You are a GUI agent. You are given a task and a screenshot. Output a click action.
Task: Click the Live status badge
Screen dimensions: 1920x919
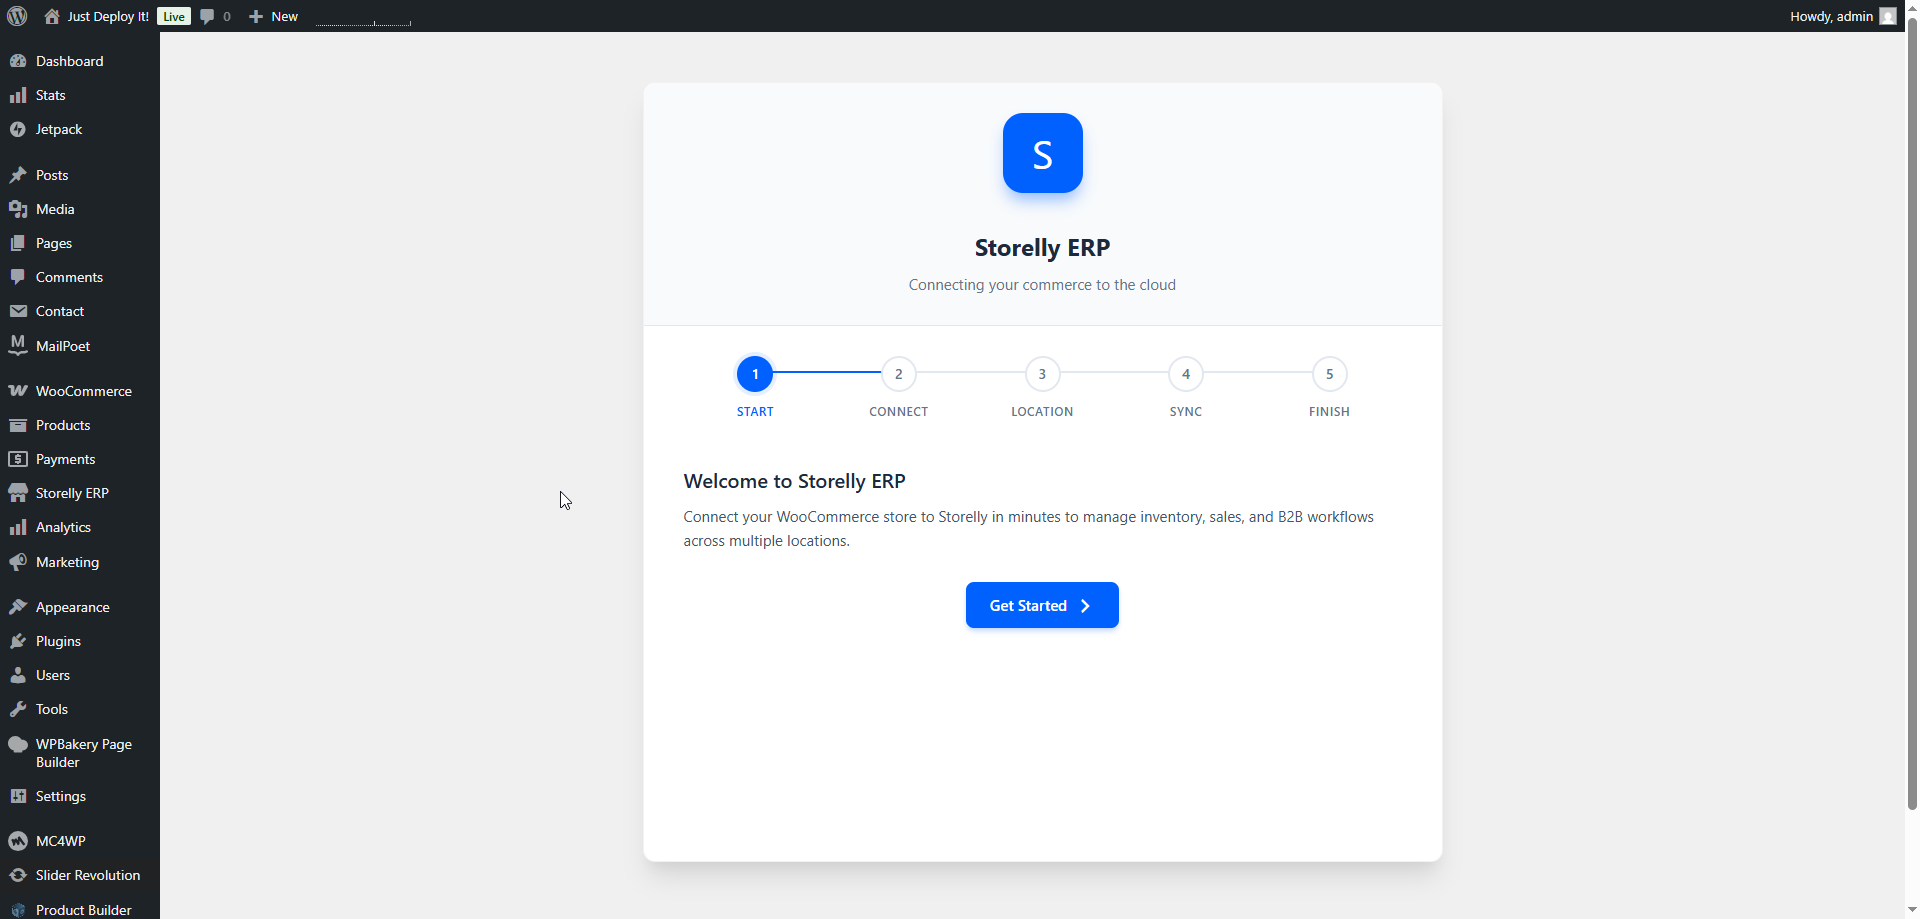pyautogui.click(x=174, y=17)
